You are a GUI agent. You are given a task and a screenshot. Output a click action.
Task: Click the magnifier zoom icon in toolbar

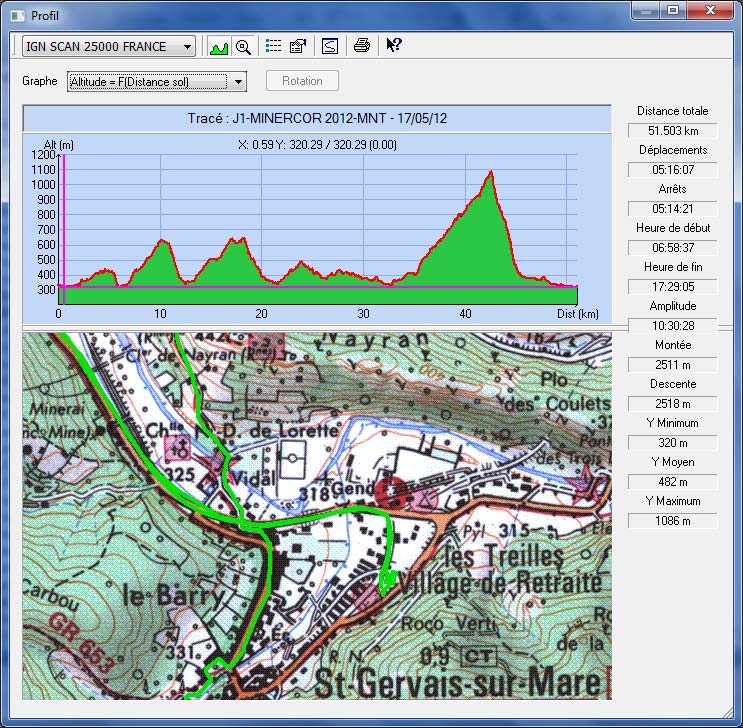[x=242, y=46]
